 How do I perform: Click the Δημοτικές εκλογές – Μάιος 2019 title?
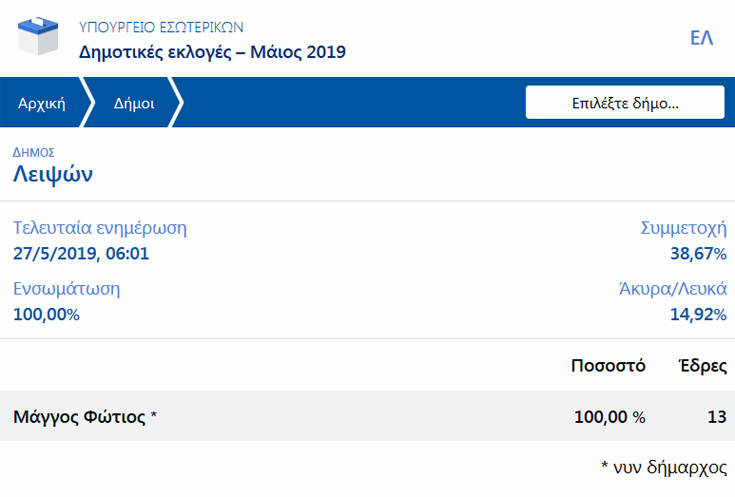[212, 51]
